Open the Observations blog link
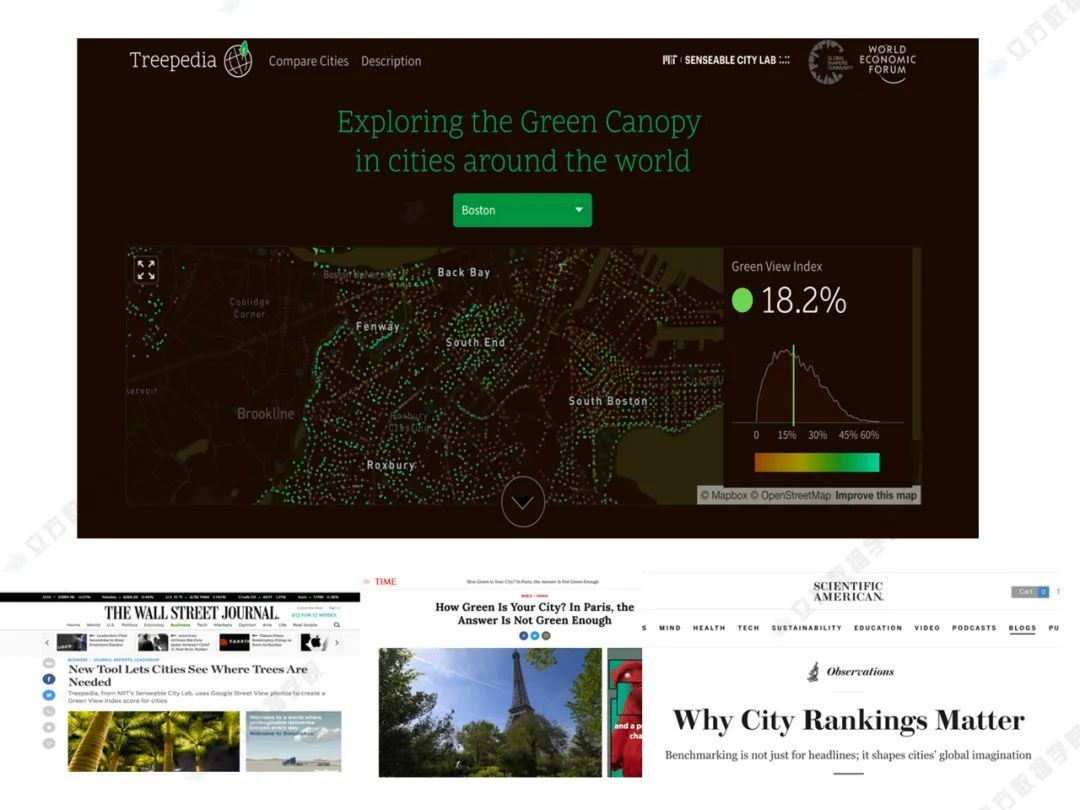 (x=860, y=672)
